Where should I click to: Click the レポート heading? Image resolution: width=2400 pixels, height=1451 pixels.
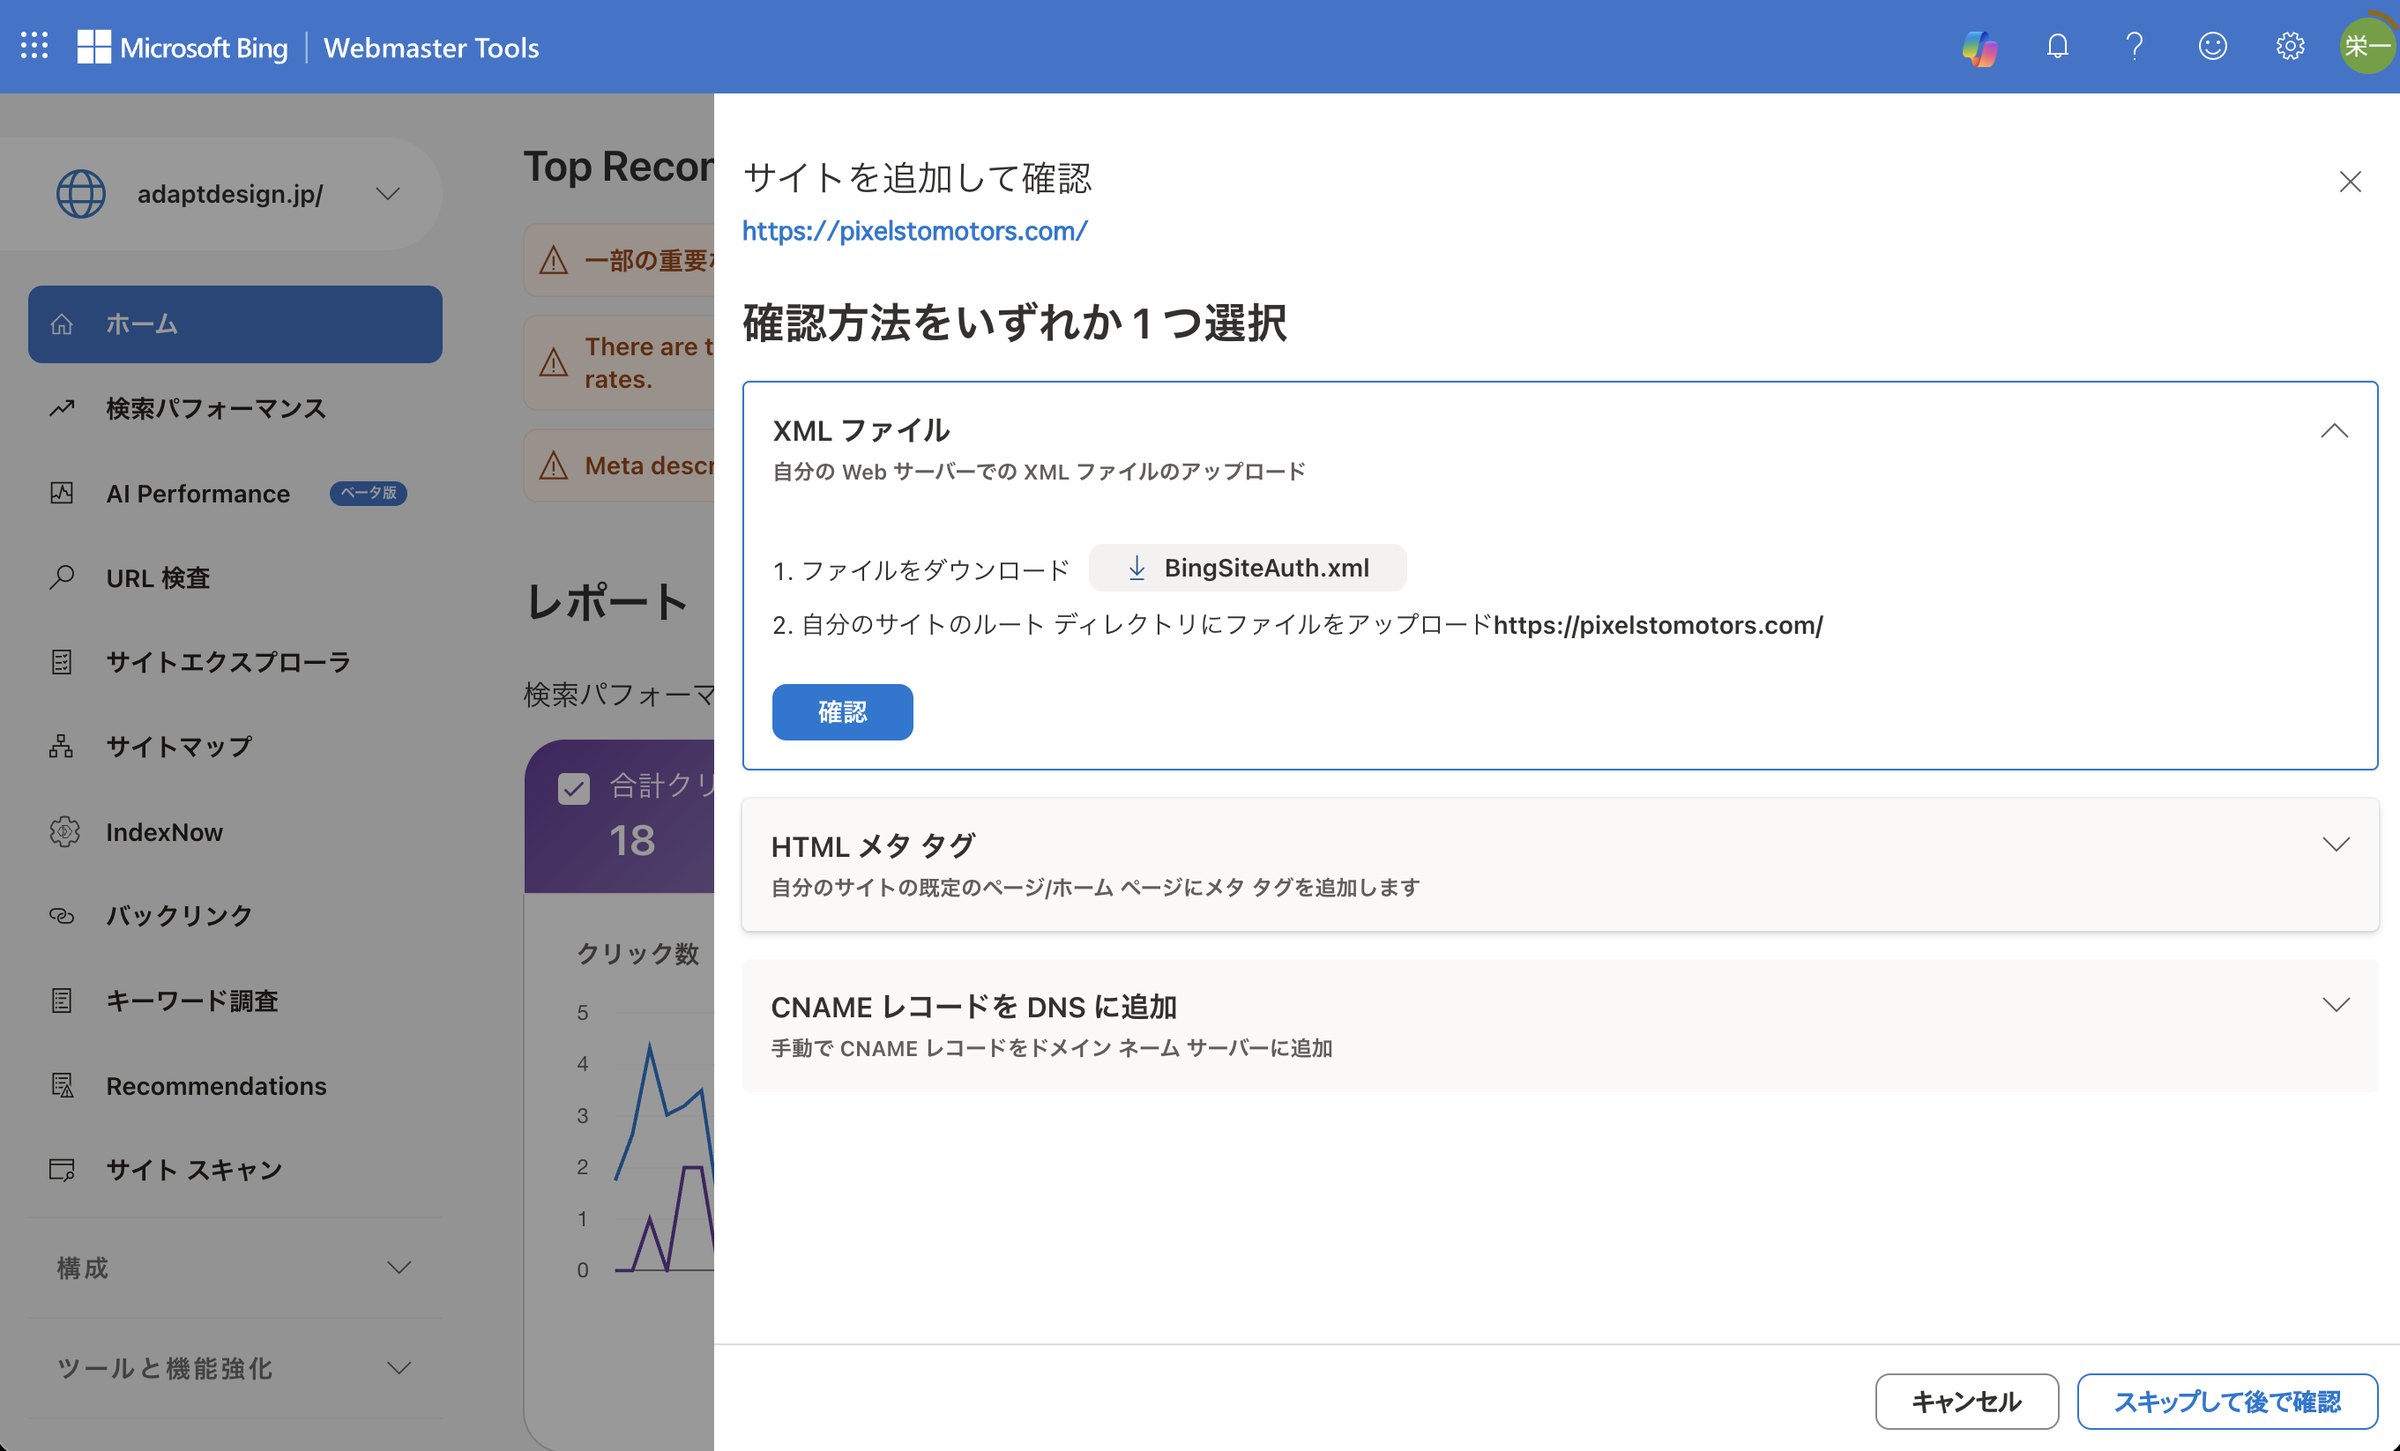(607, 602)
